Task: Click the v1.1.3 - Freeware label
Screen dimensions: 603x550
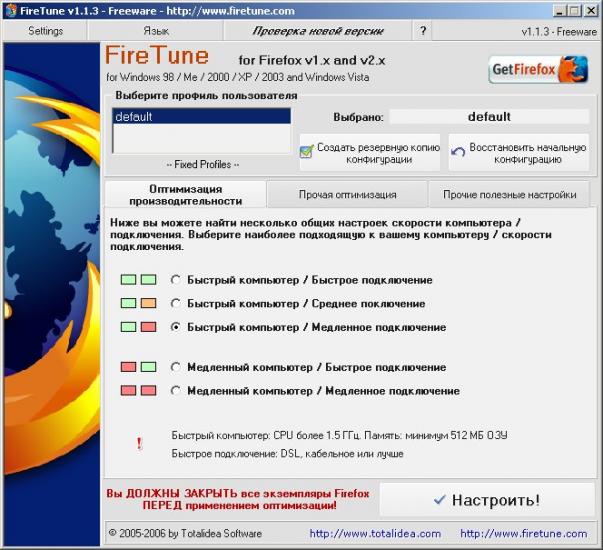Action: click(559, 31)
